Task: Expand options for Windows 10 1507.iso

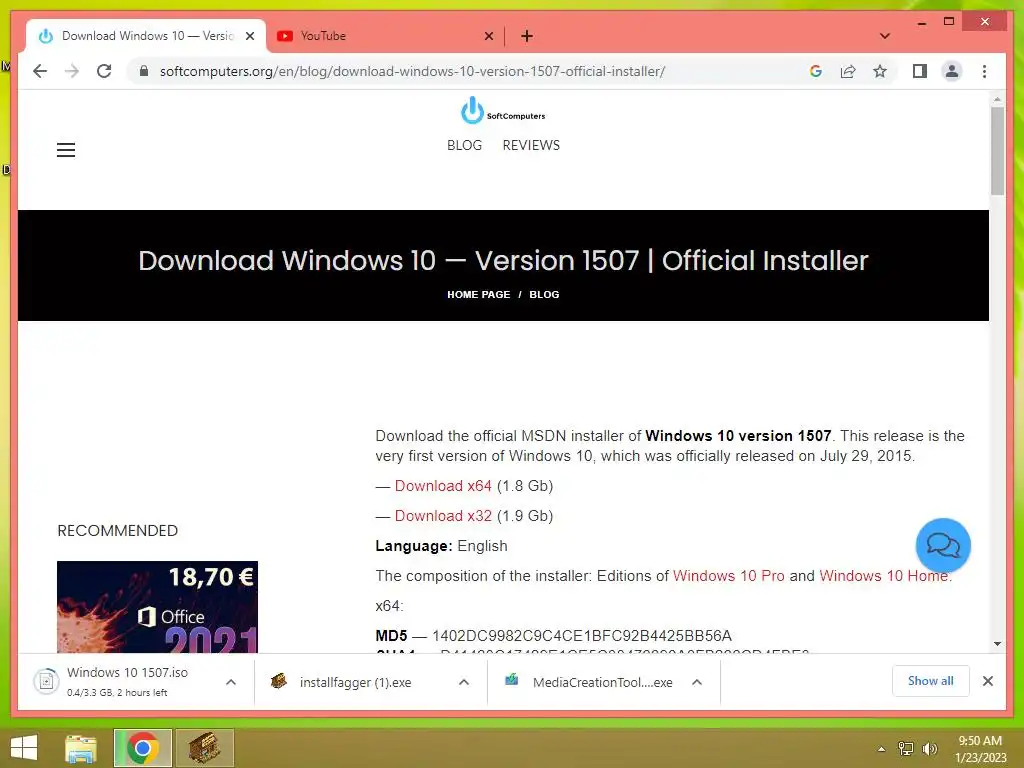Action: (x=231, y=682)
